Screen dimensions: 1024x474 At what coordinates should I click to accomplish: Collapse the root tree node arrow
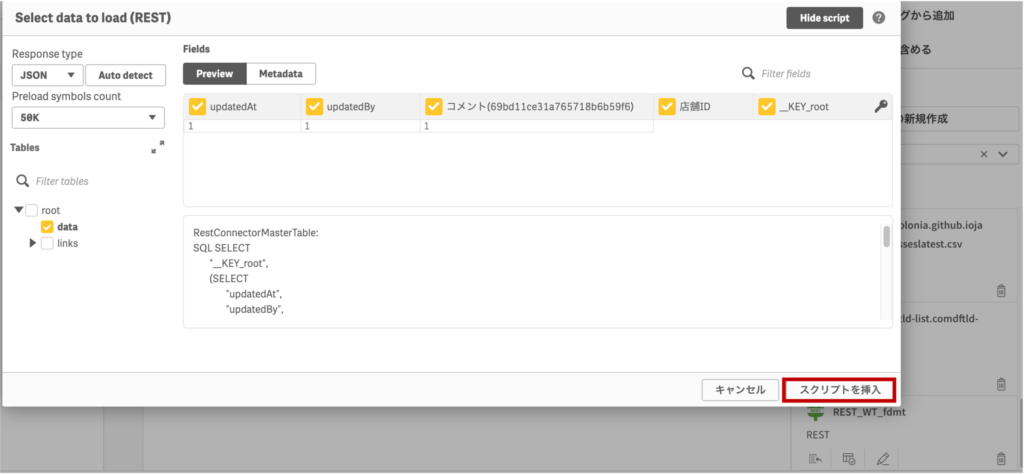pos(19,210)
